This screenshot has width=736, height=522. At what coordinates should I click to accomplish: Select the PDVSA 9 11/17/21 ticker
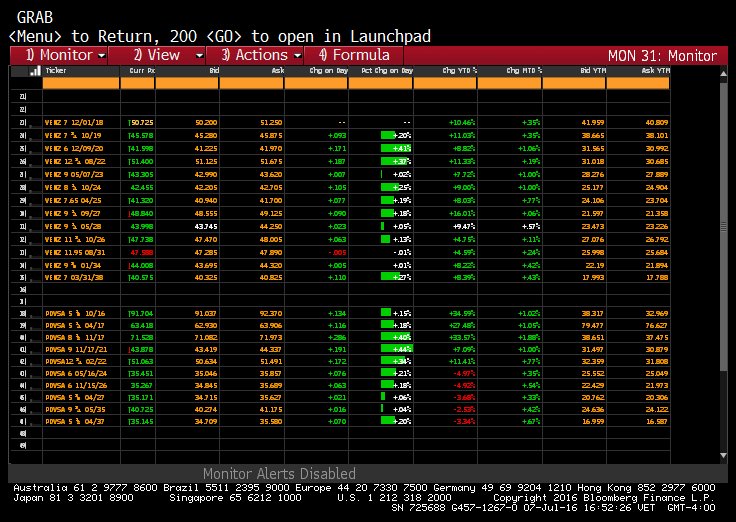click(76, 350)
